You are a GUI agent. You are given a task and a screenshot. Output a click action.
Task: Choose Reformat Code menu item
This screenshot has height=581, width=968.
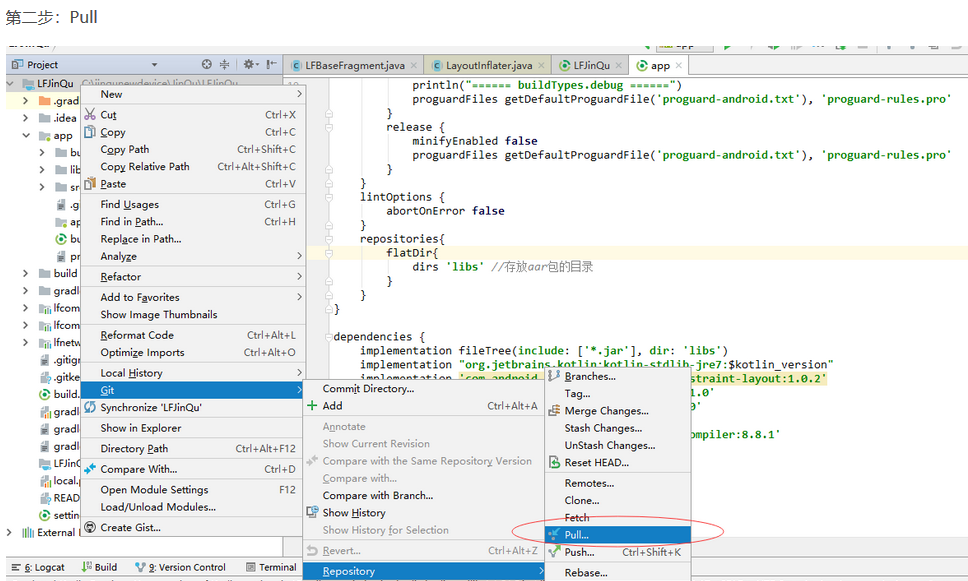193,335
